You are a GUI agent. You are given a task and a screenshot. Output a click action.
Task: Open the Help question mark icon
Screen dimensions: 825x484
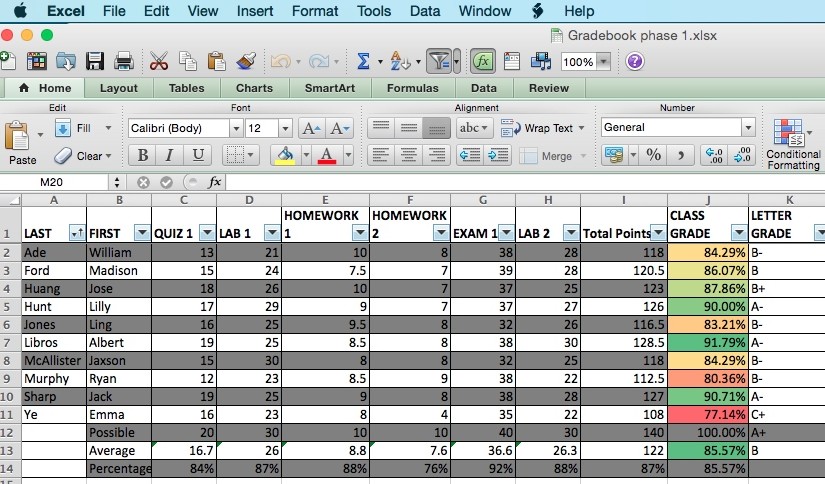(634, 62)
